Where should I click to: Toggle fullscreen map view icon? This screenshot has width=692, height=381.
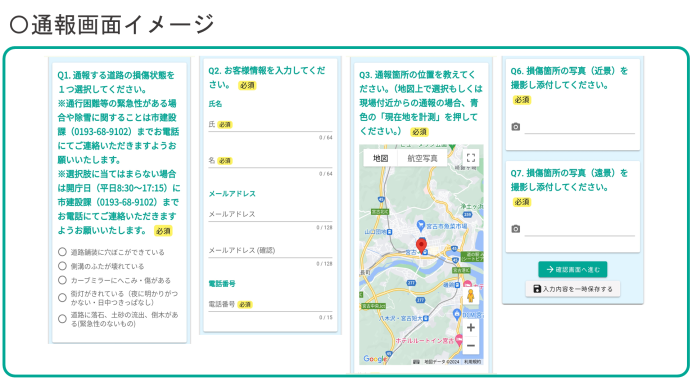(x=471, y=158)
